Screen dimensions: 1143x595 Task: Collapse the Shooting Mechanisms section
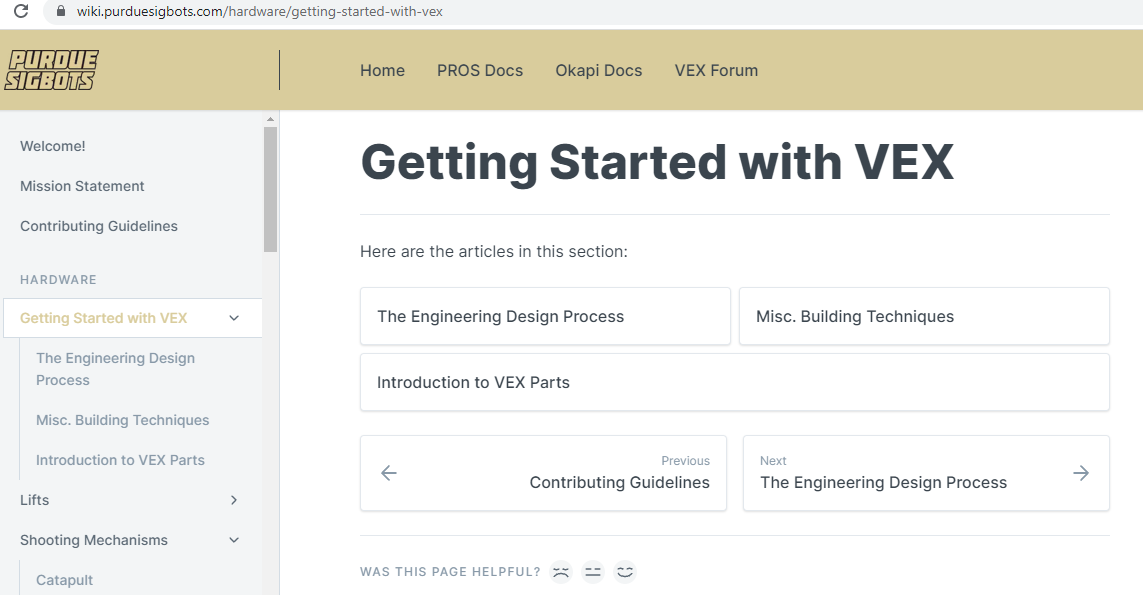[234, 540]
